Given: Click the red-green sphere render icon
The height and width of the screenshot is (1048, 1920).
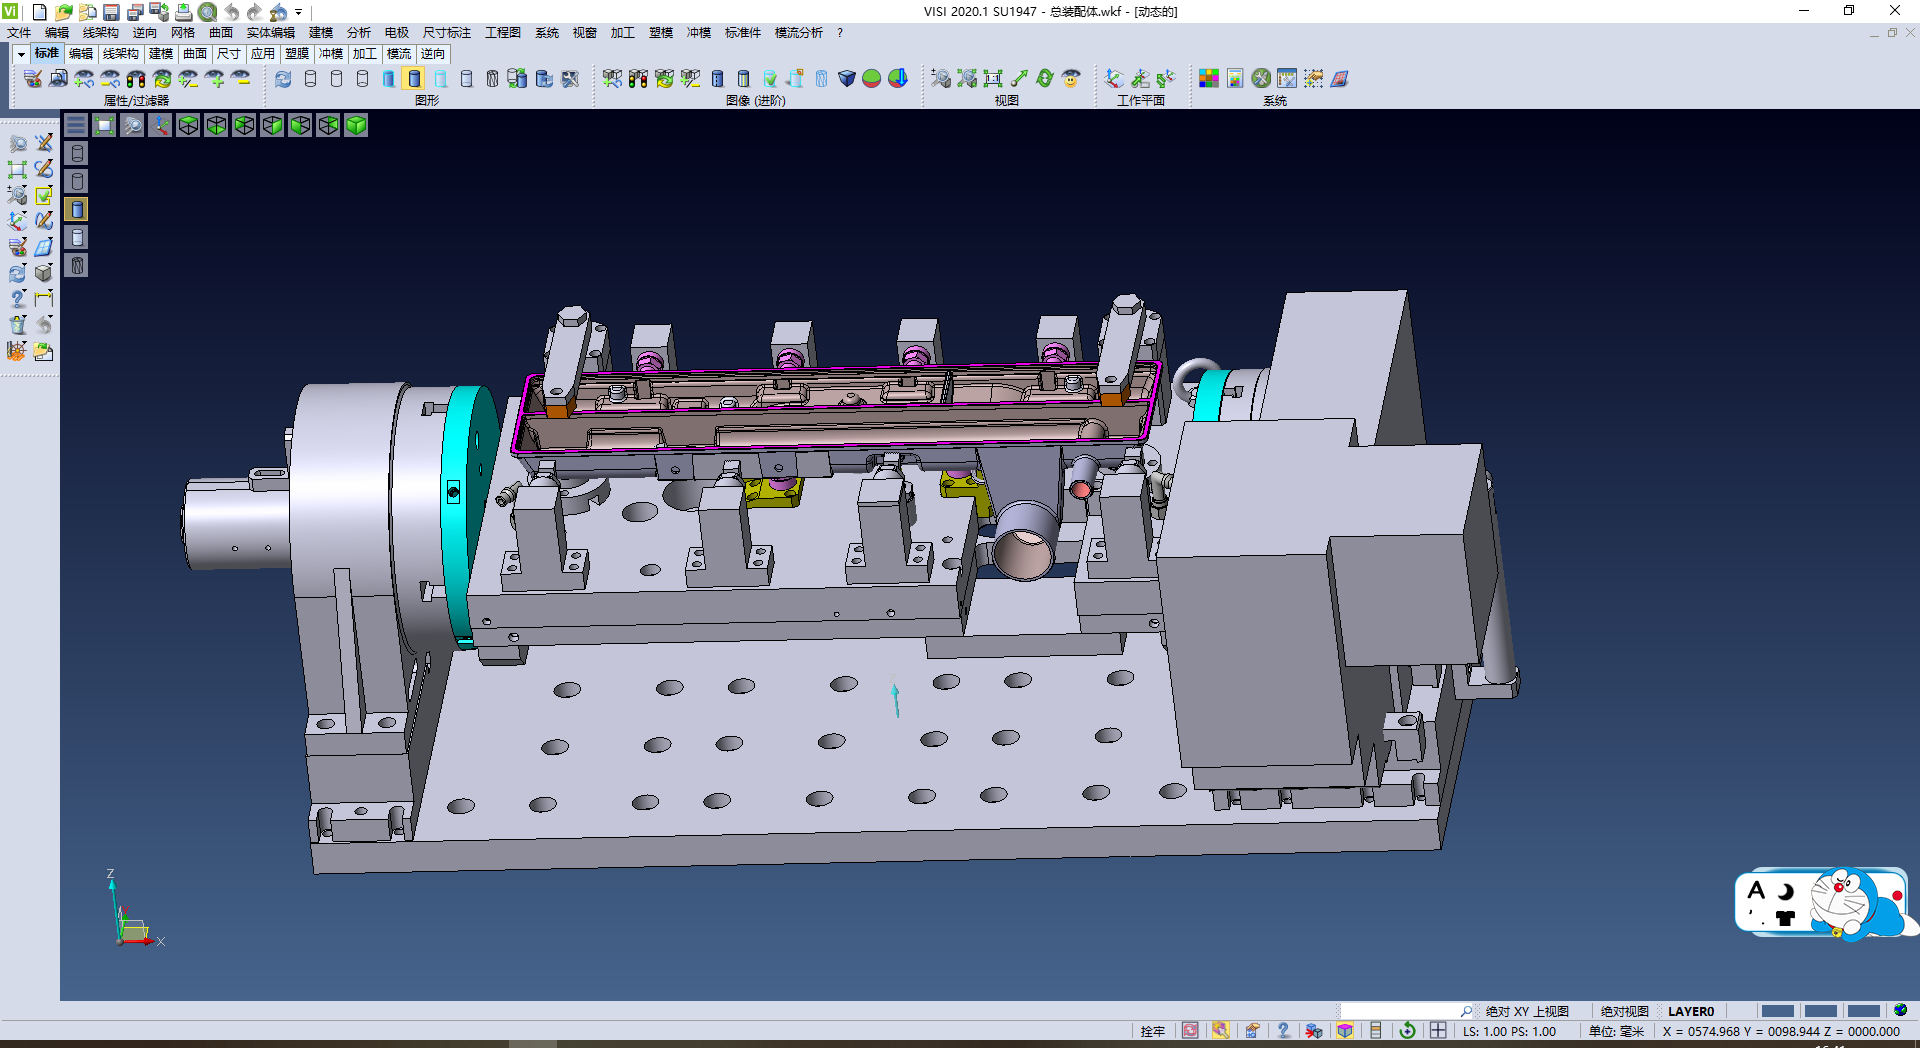Looking at the screenshot, I should coord(872,78).
